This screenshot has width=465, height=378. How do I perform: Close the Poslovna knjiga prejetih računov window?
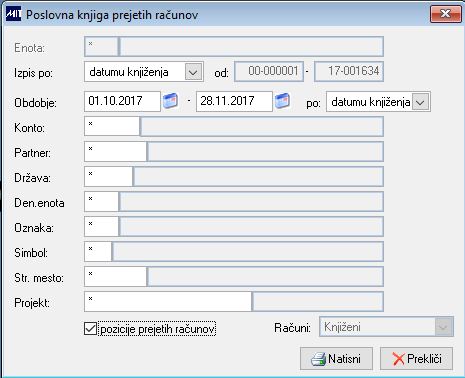click(445, 14)
